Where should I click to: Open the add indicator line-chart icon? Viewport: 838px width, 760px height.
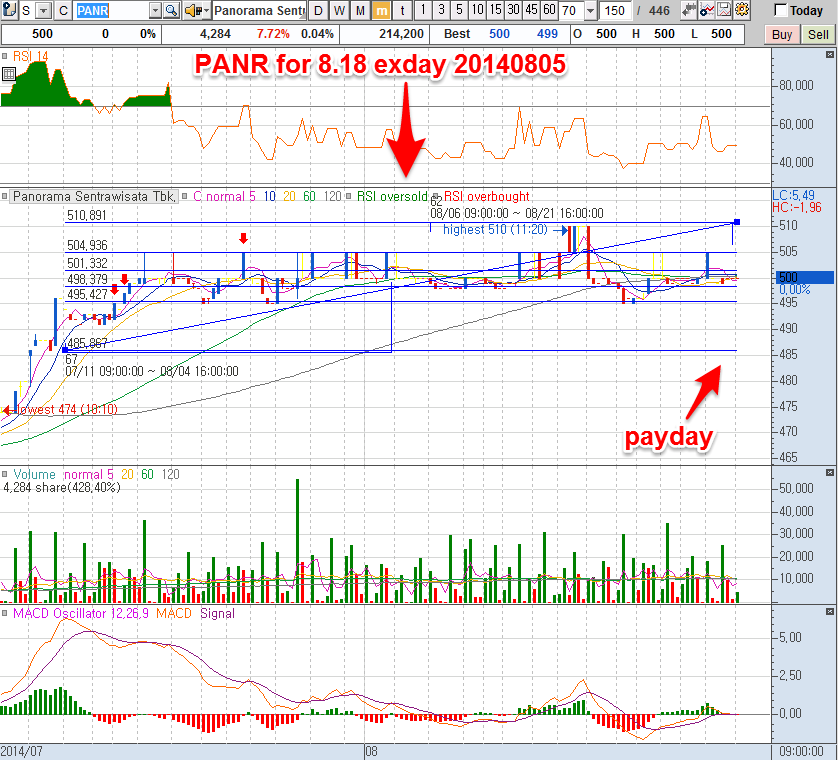point(707,10)
